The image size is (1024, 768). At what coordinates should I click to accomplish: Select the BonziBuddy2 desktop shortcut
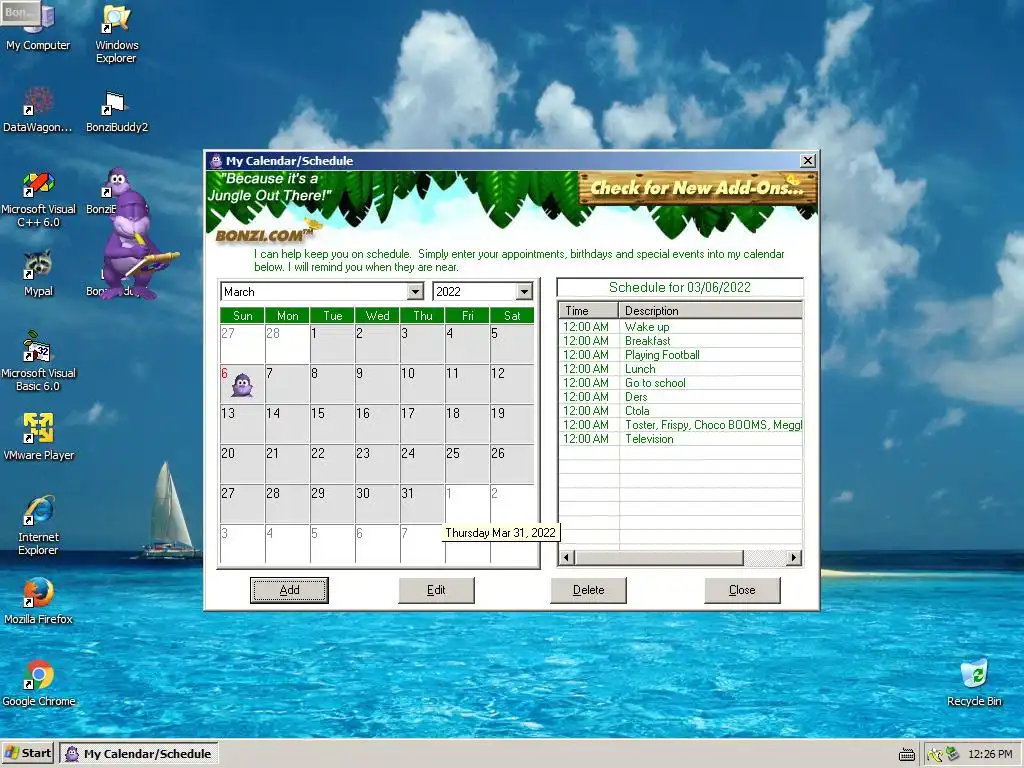pyautogui.click(x=116, y=109)
